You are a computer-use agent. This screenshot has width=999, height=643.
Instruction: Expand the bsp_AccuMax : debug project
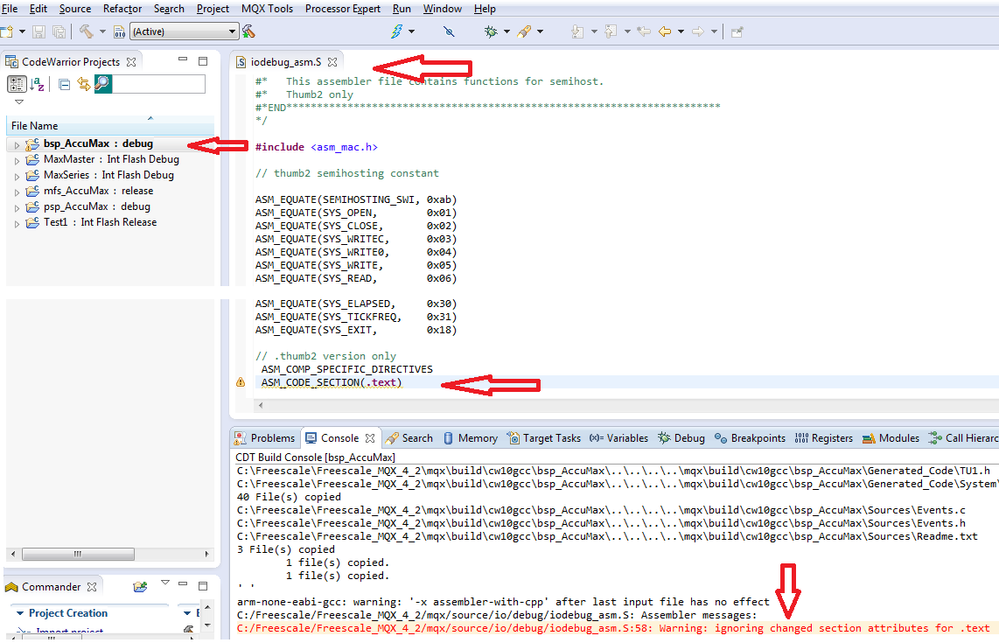click(x=17, y=145)
